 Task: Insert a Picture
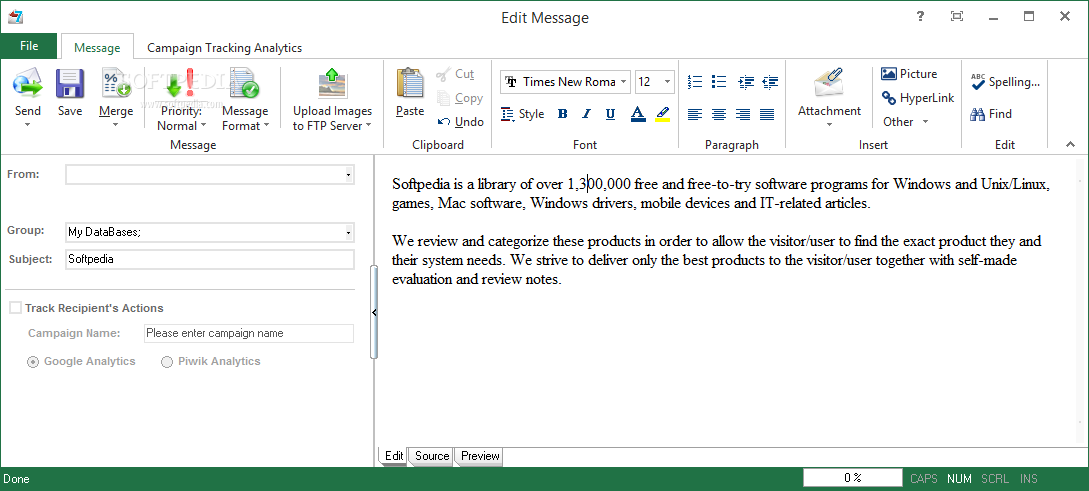click(x=909, y=74)
